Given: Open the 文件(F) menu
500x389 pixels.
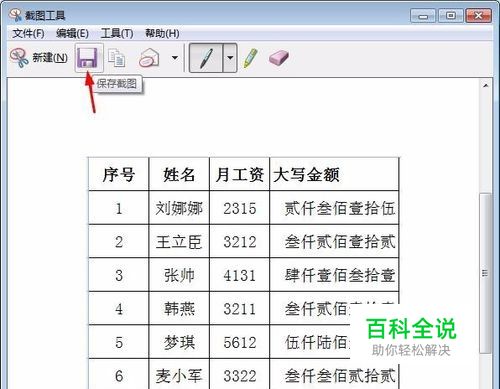Looking at the screenshot, I should [x=28, y=33].
